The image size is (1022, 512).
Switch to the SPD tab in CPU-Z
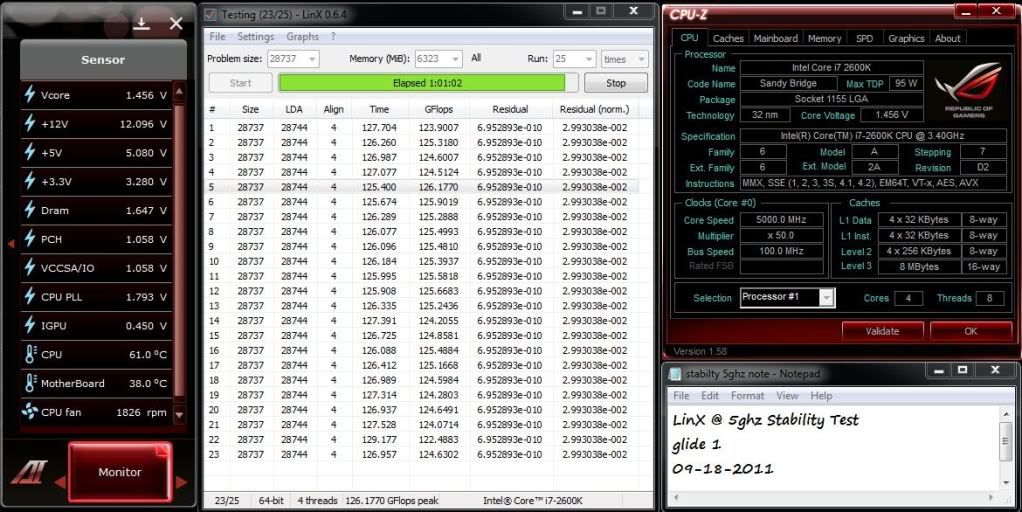tap(864, 38)
